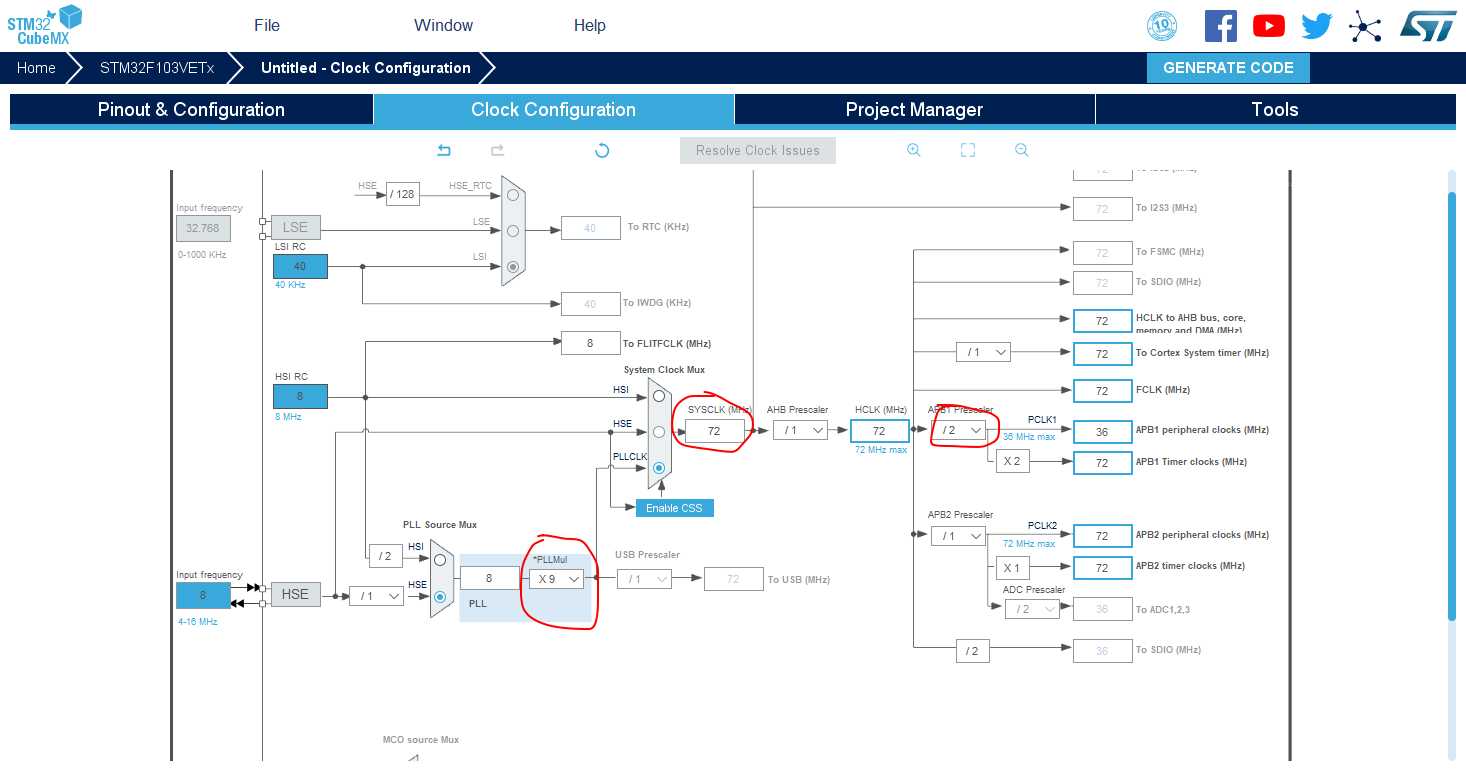Click the HCLK to AHB bus 72 field
The height and width of the screenshot is (771, 1466).
[x=1102, y=321]
